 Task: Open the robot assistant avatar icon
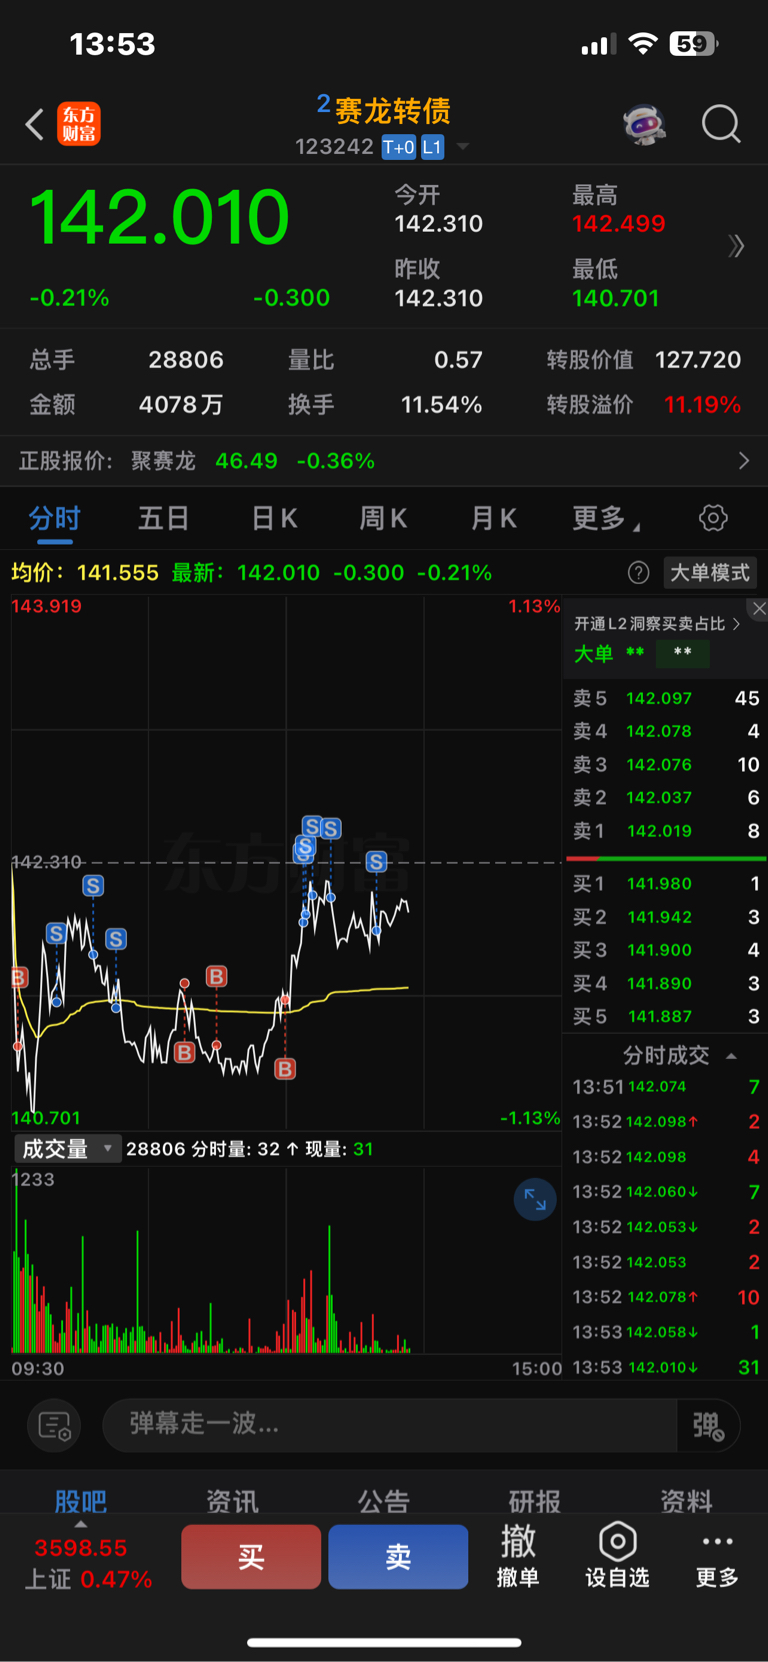click(644, 125)
